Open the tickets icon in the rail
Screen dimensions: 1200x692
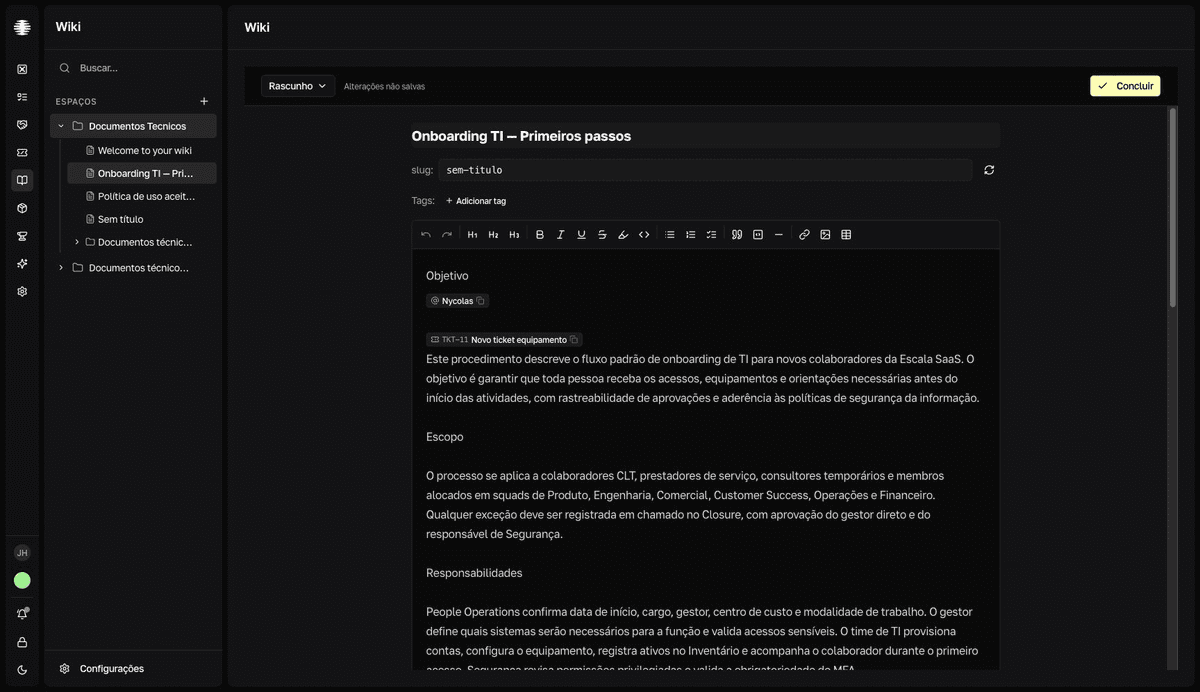tap(22, 153)
